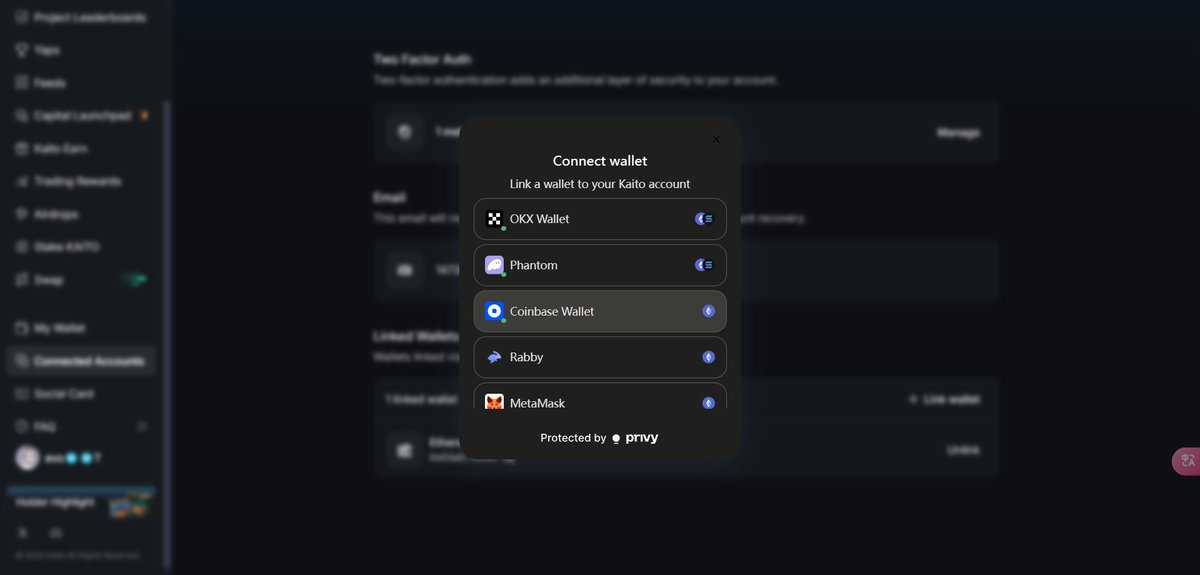
Task: Open Social Card in the sidebar
Action: tap(54, 394)
